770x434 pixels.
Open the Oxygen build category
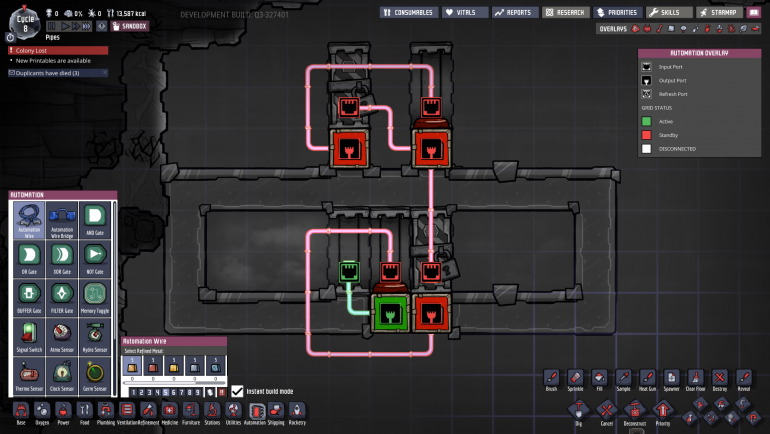(42, 413)
